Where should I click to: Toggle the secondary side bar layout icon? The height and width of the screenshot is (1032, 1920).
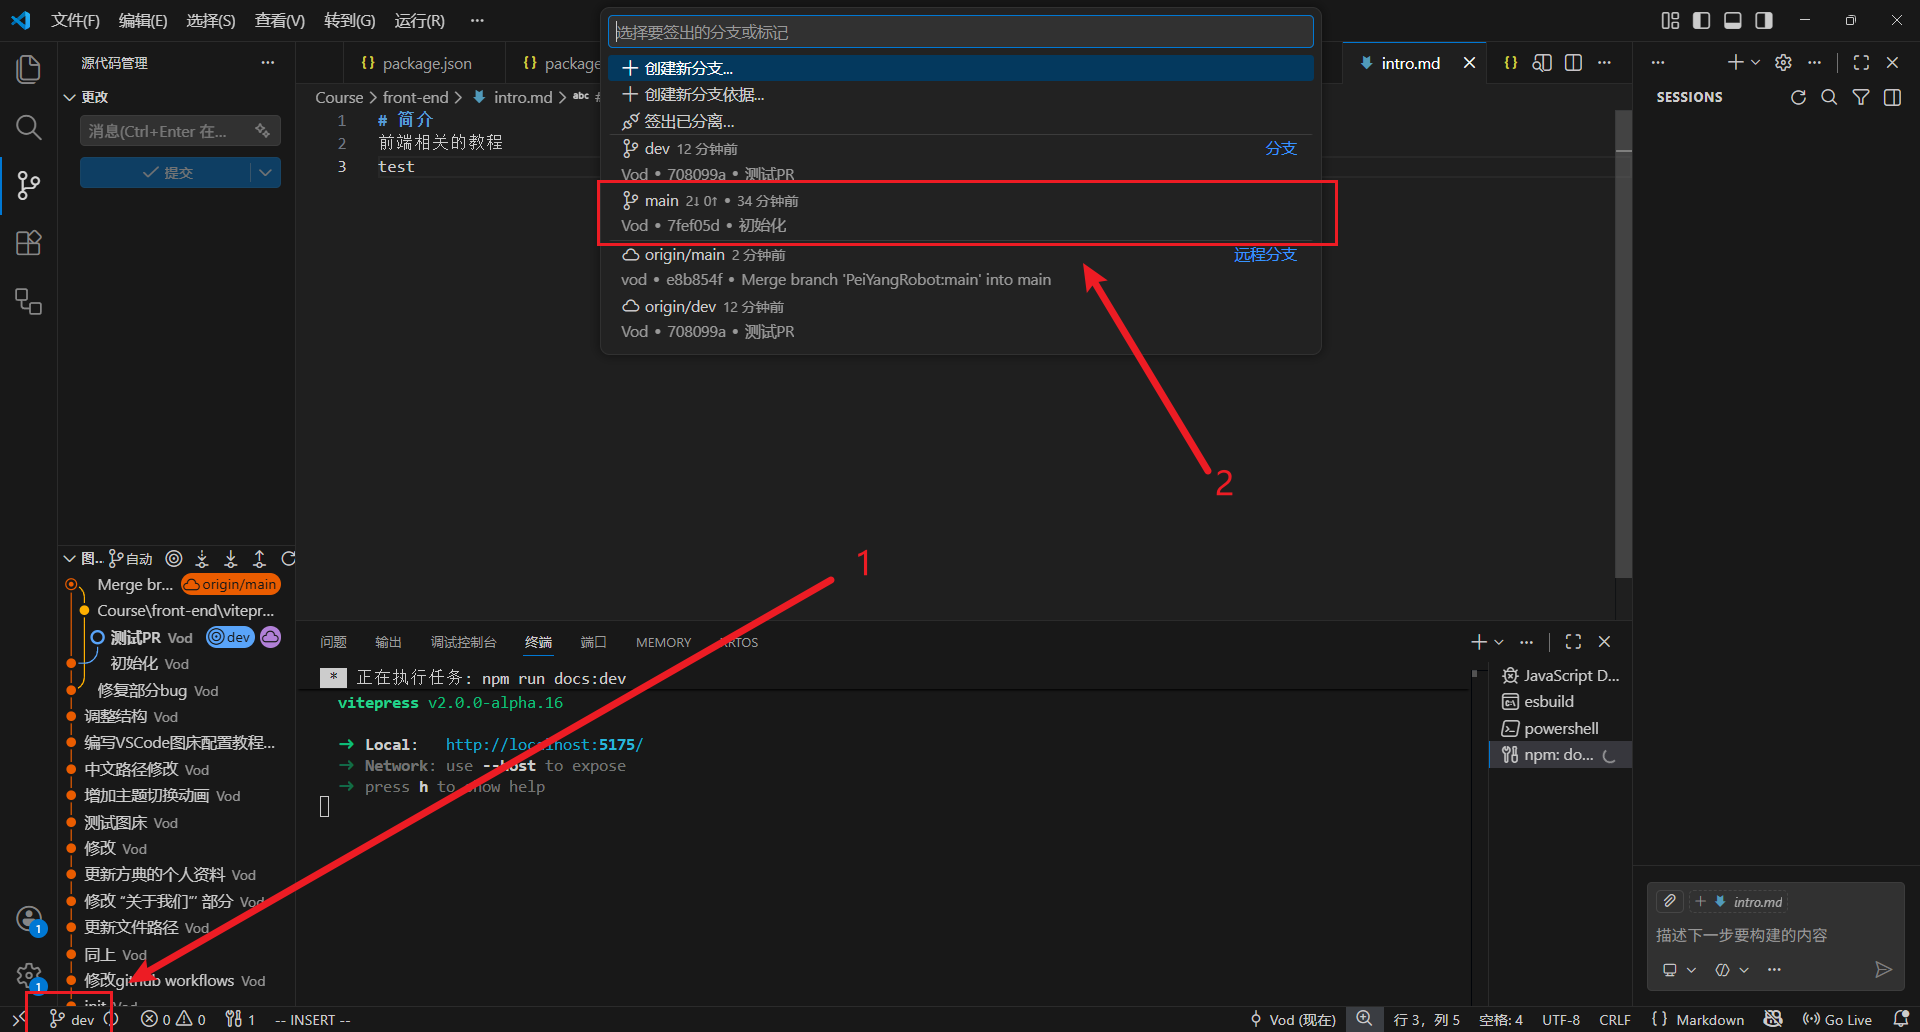[1764, 20]
